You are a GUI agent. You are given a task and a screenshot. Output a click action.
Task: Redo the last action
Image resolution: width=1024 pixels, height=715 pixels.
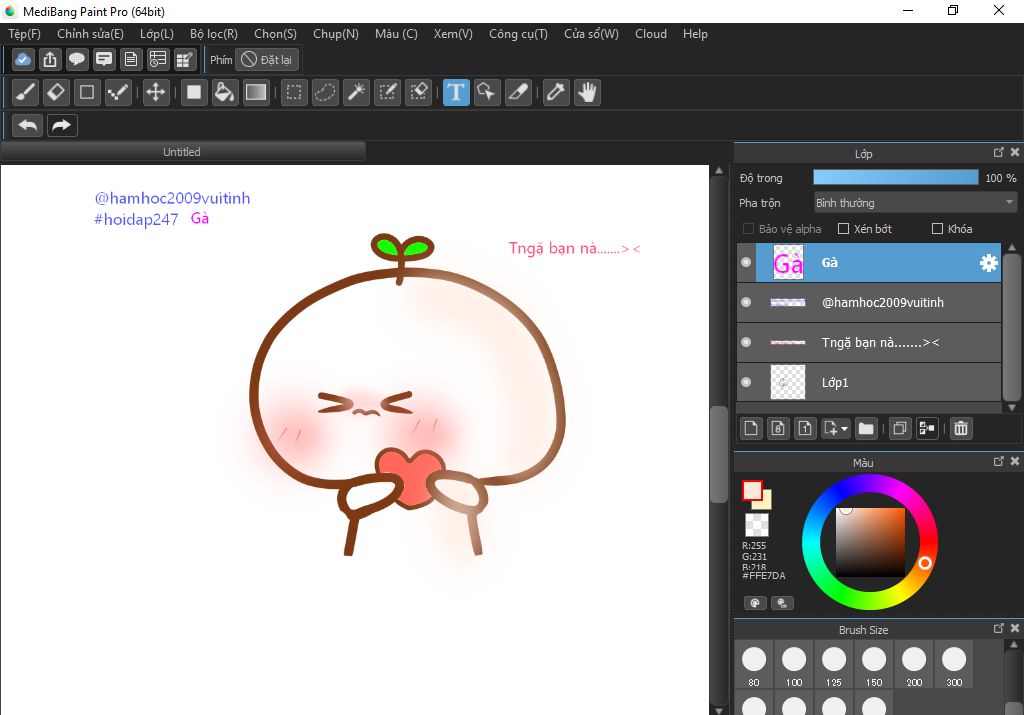62,125
